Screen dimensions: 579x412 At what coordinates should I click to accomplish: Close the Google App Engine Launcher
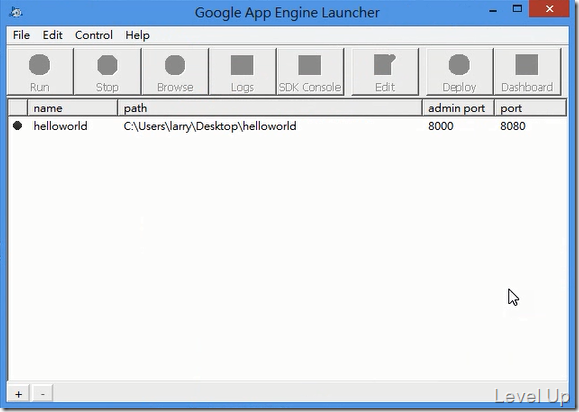pos(549,9)
